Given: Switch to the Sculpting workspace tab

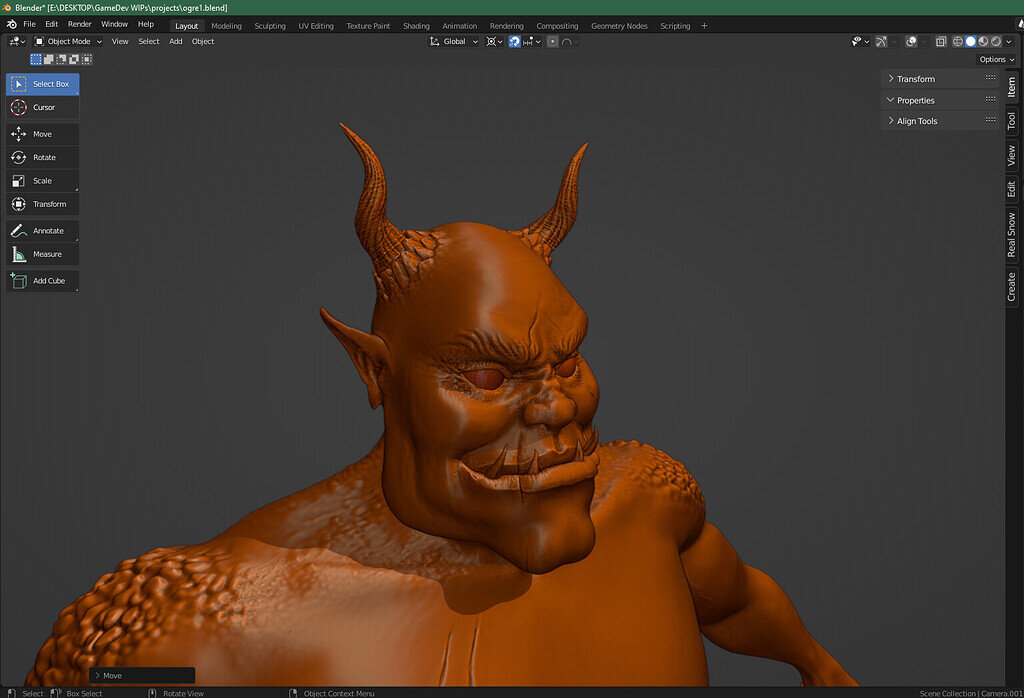Looking at the screenshot, I should (x=270, y=25).
